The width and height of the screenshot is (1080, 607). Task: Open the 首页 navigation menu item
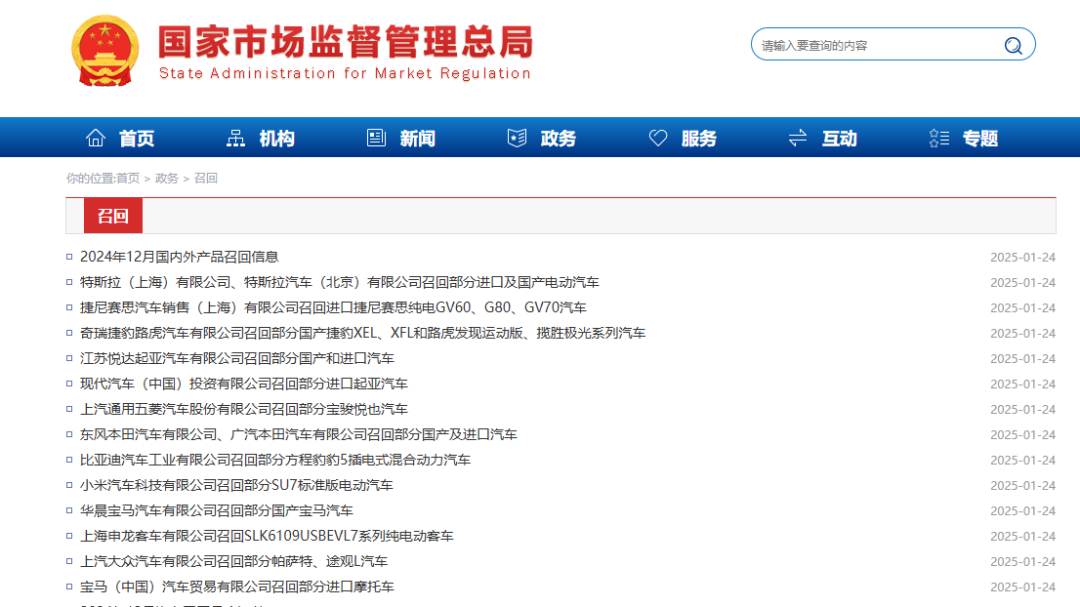pos(138,137)
